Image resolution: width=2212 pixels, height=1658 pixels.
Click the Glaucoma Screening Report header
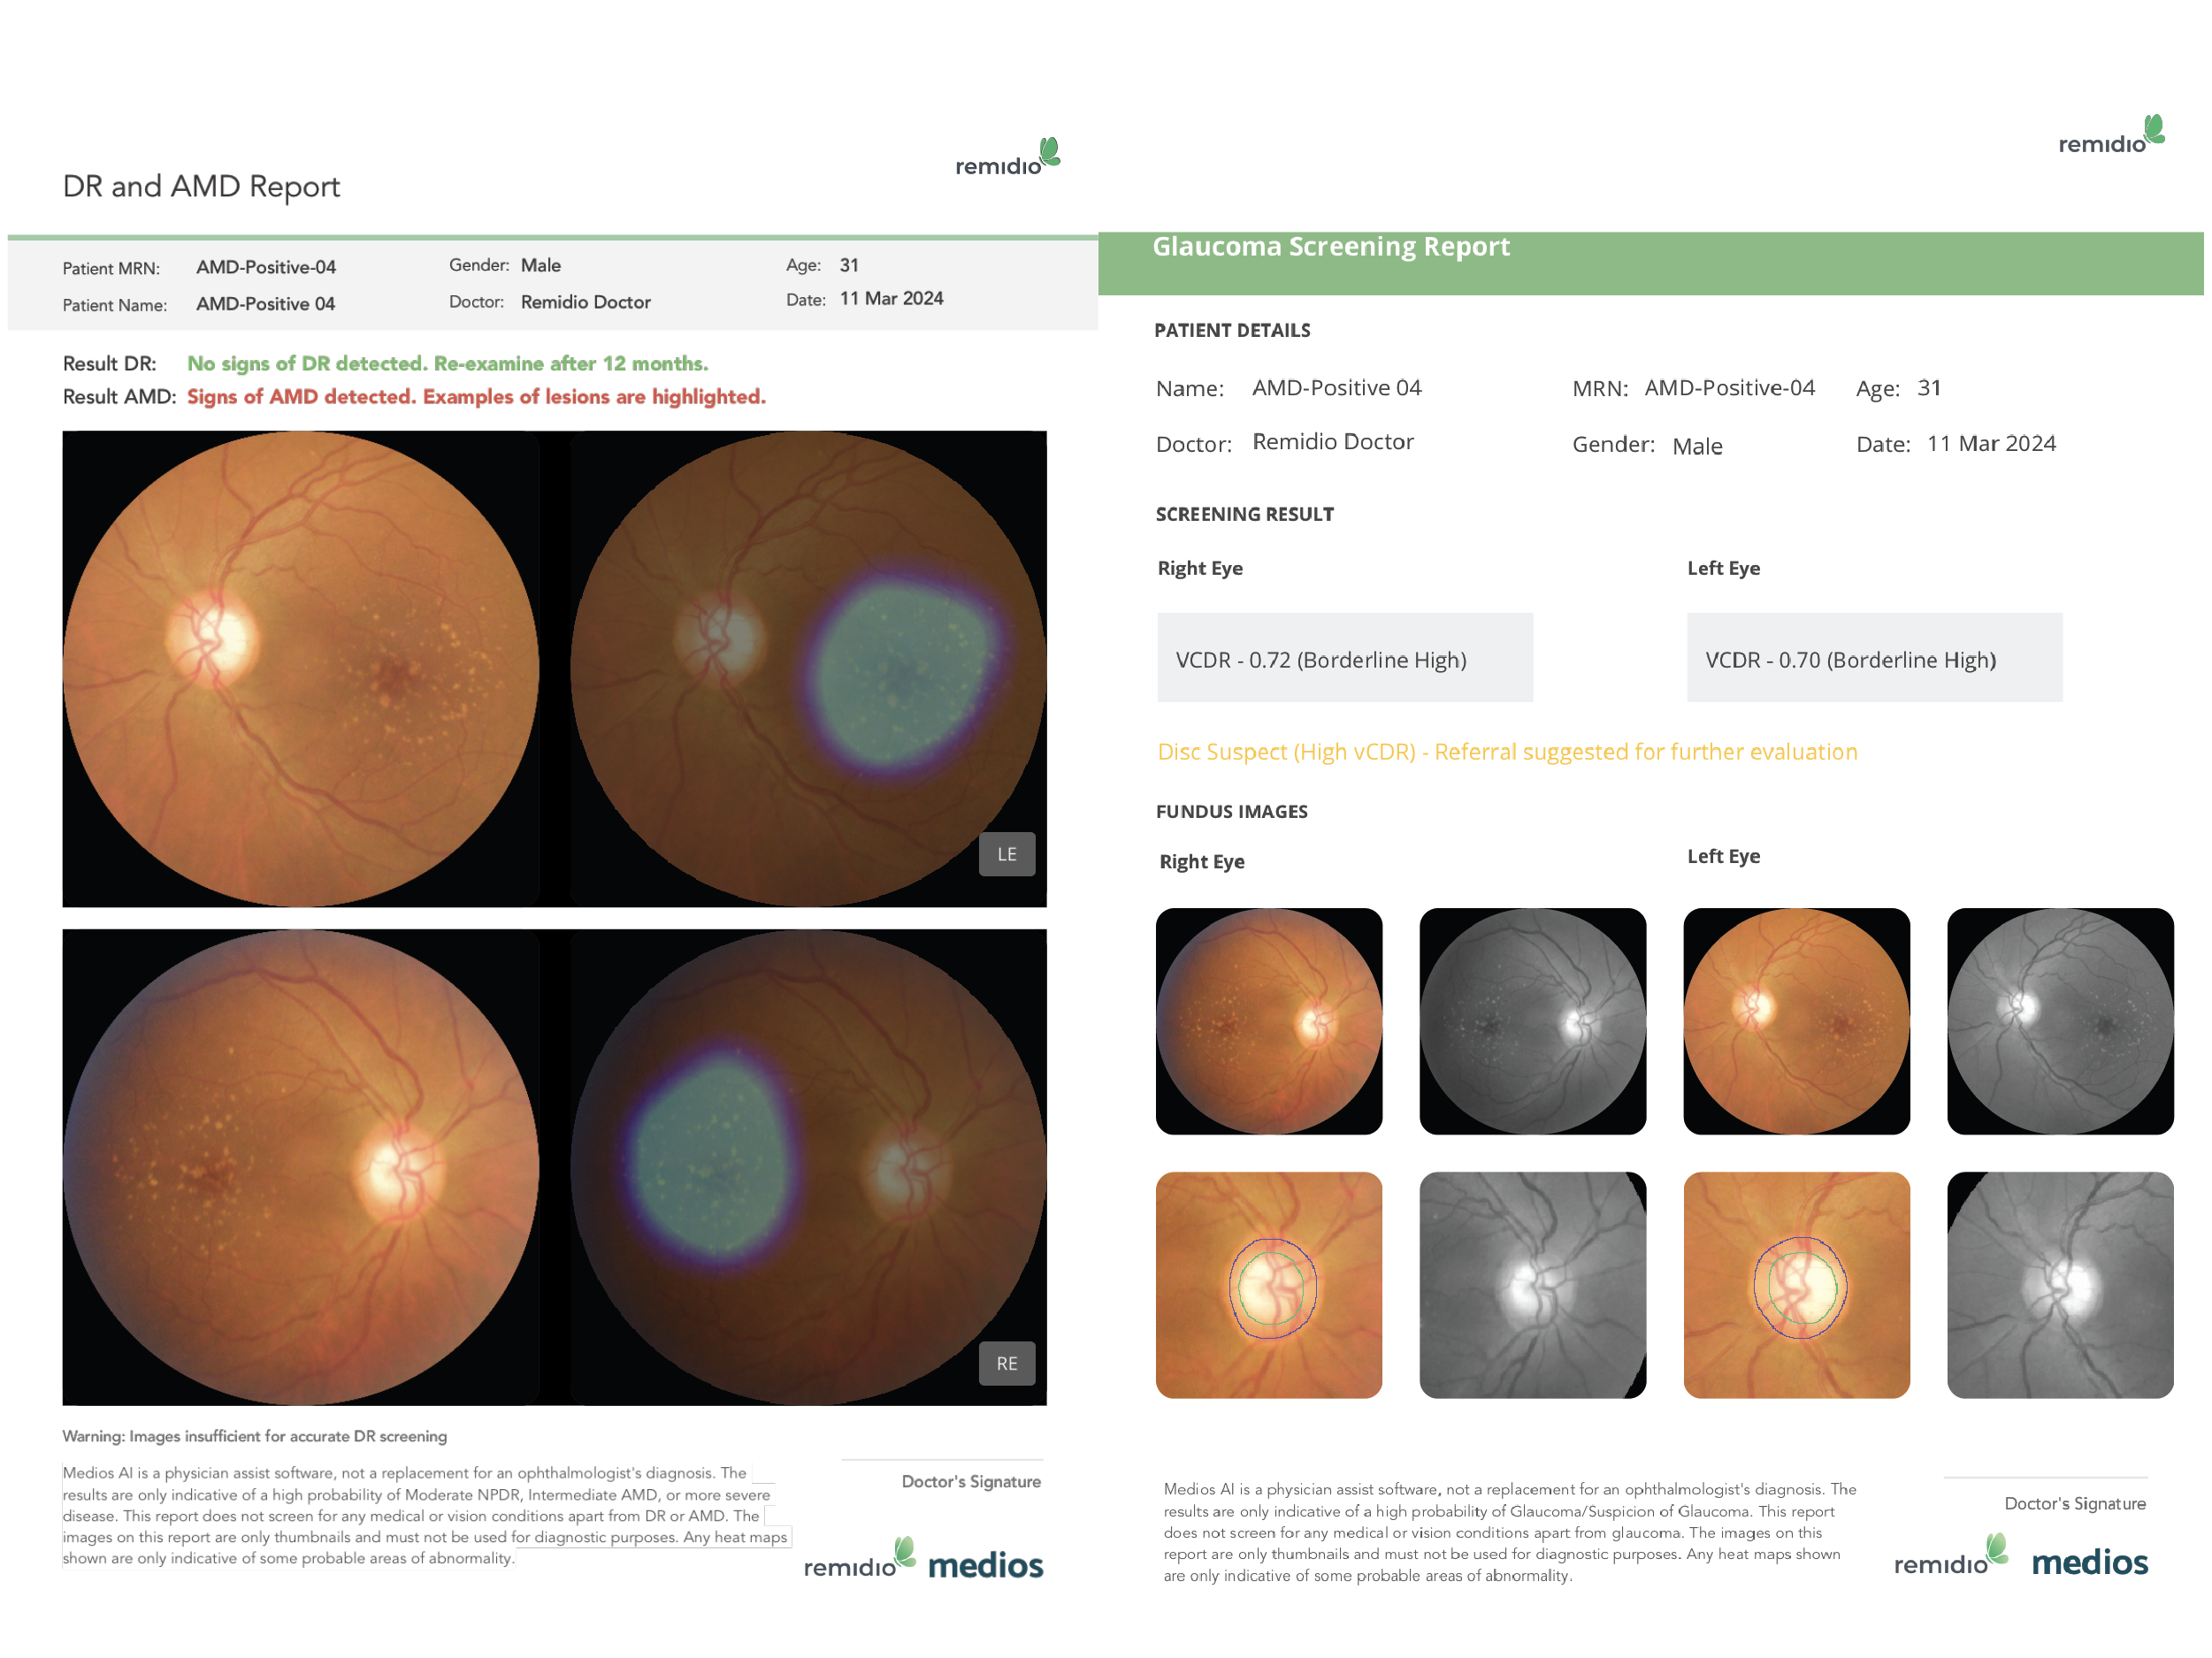coord(1330,247)
